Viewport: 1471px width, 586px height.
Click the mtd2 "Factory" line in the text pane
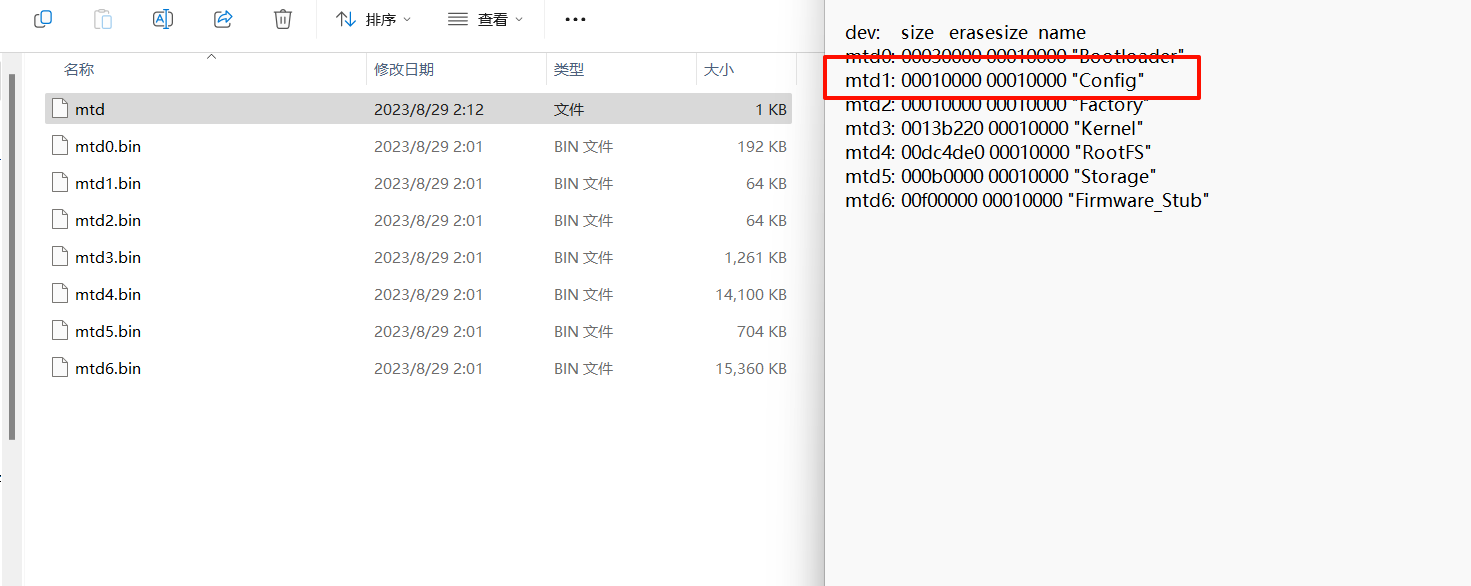pyautogui.click(x=997, y=104)
